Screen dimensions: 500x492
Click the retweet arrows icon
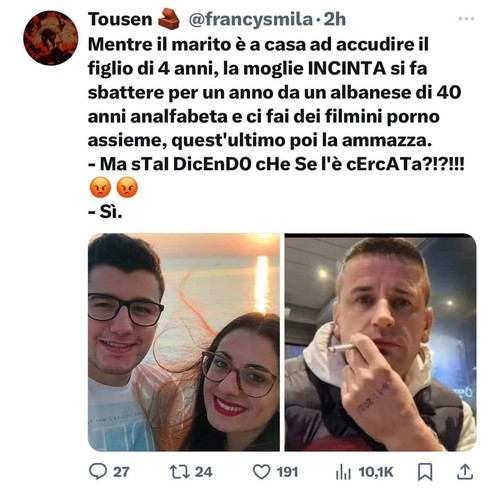[180, 472]
